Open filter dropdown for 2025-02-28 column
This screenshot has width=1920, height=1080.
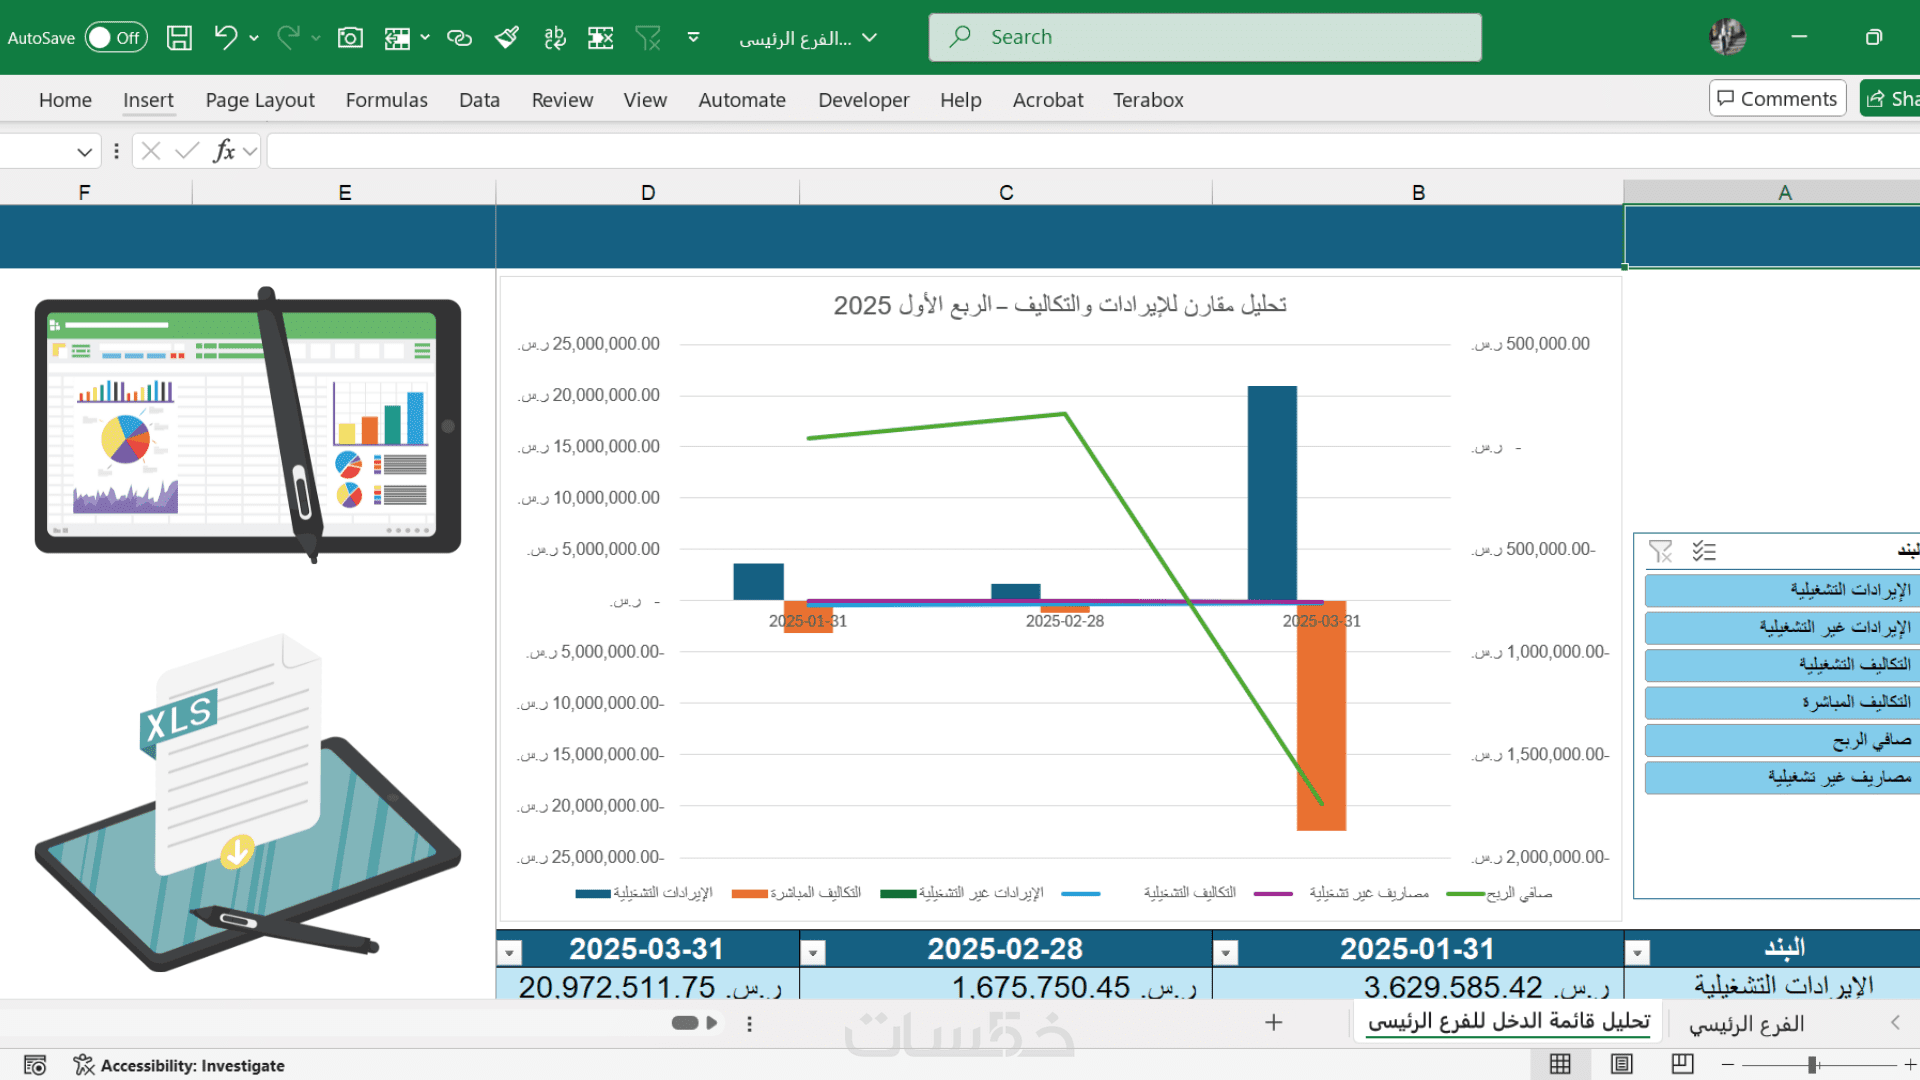[813, 952]
